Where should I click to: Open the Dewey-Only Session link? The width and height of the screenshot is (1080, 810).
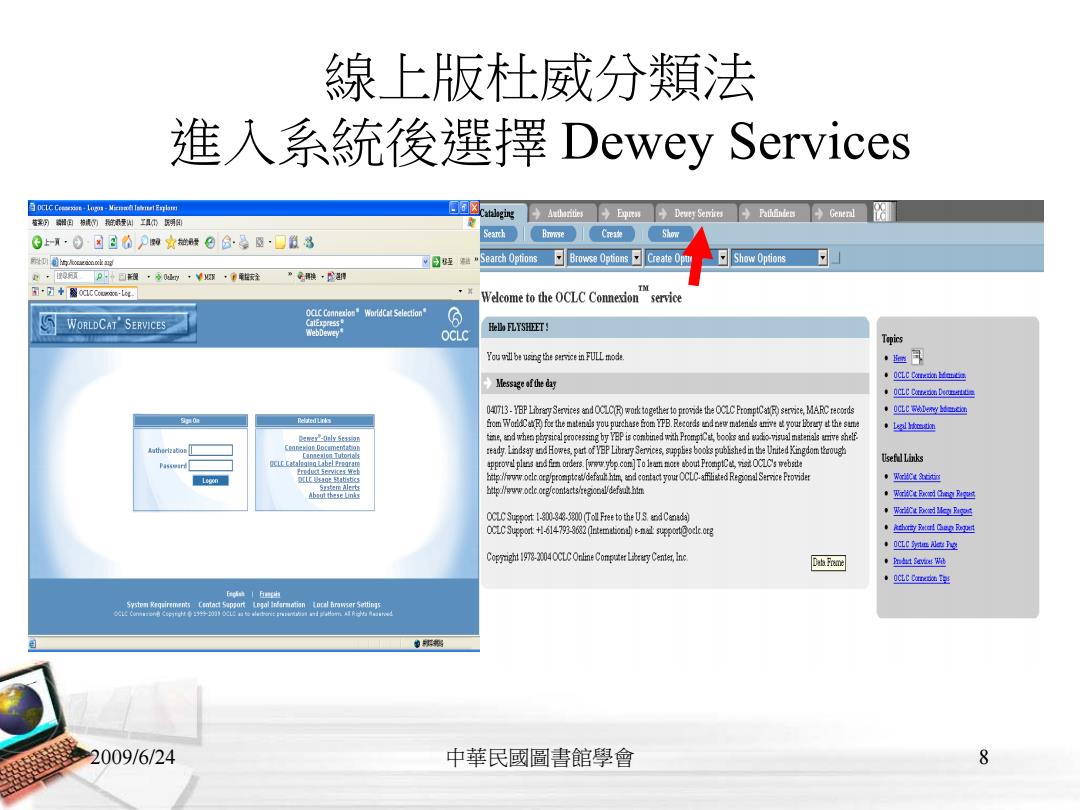(329, 438)
